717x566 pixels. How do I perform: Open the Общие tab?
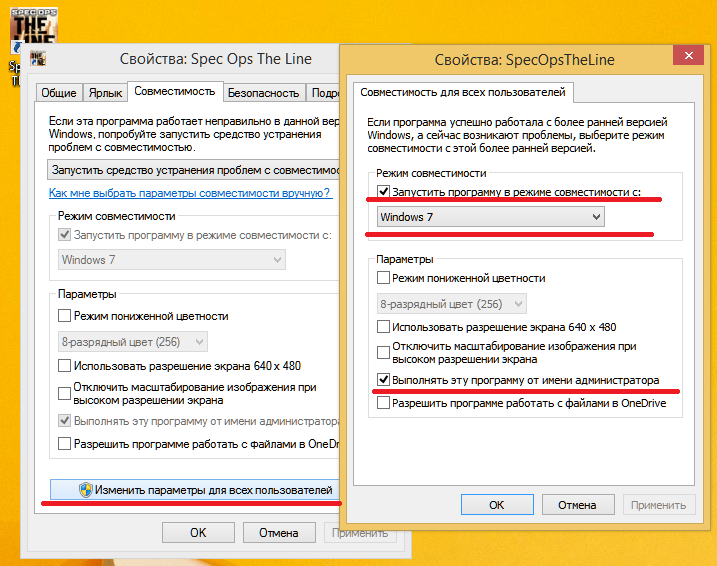58,93
